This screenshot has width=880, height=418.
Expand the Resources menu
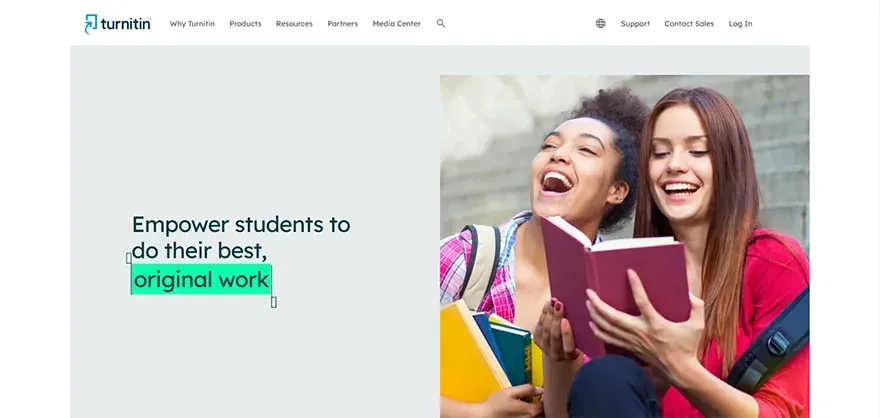294,24
